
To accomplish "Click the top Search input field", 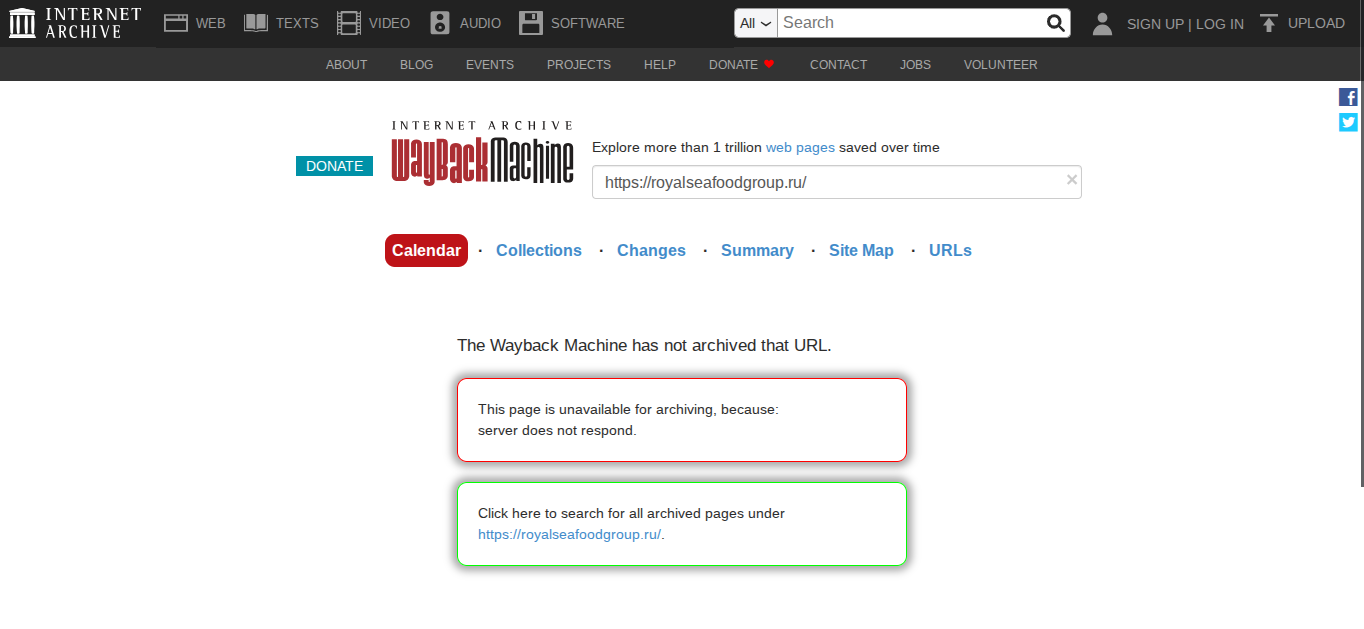I will click(910, 23).
